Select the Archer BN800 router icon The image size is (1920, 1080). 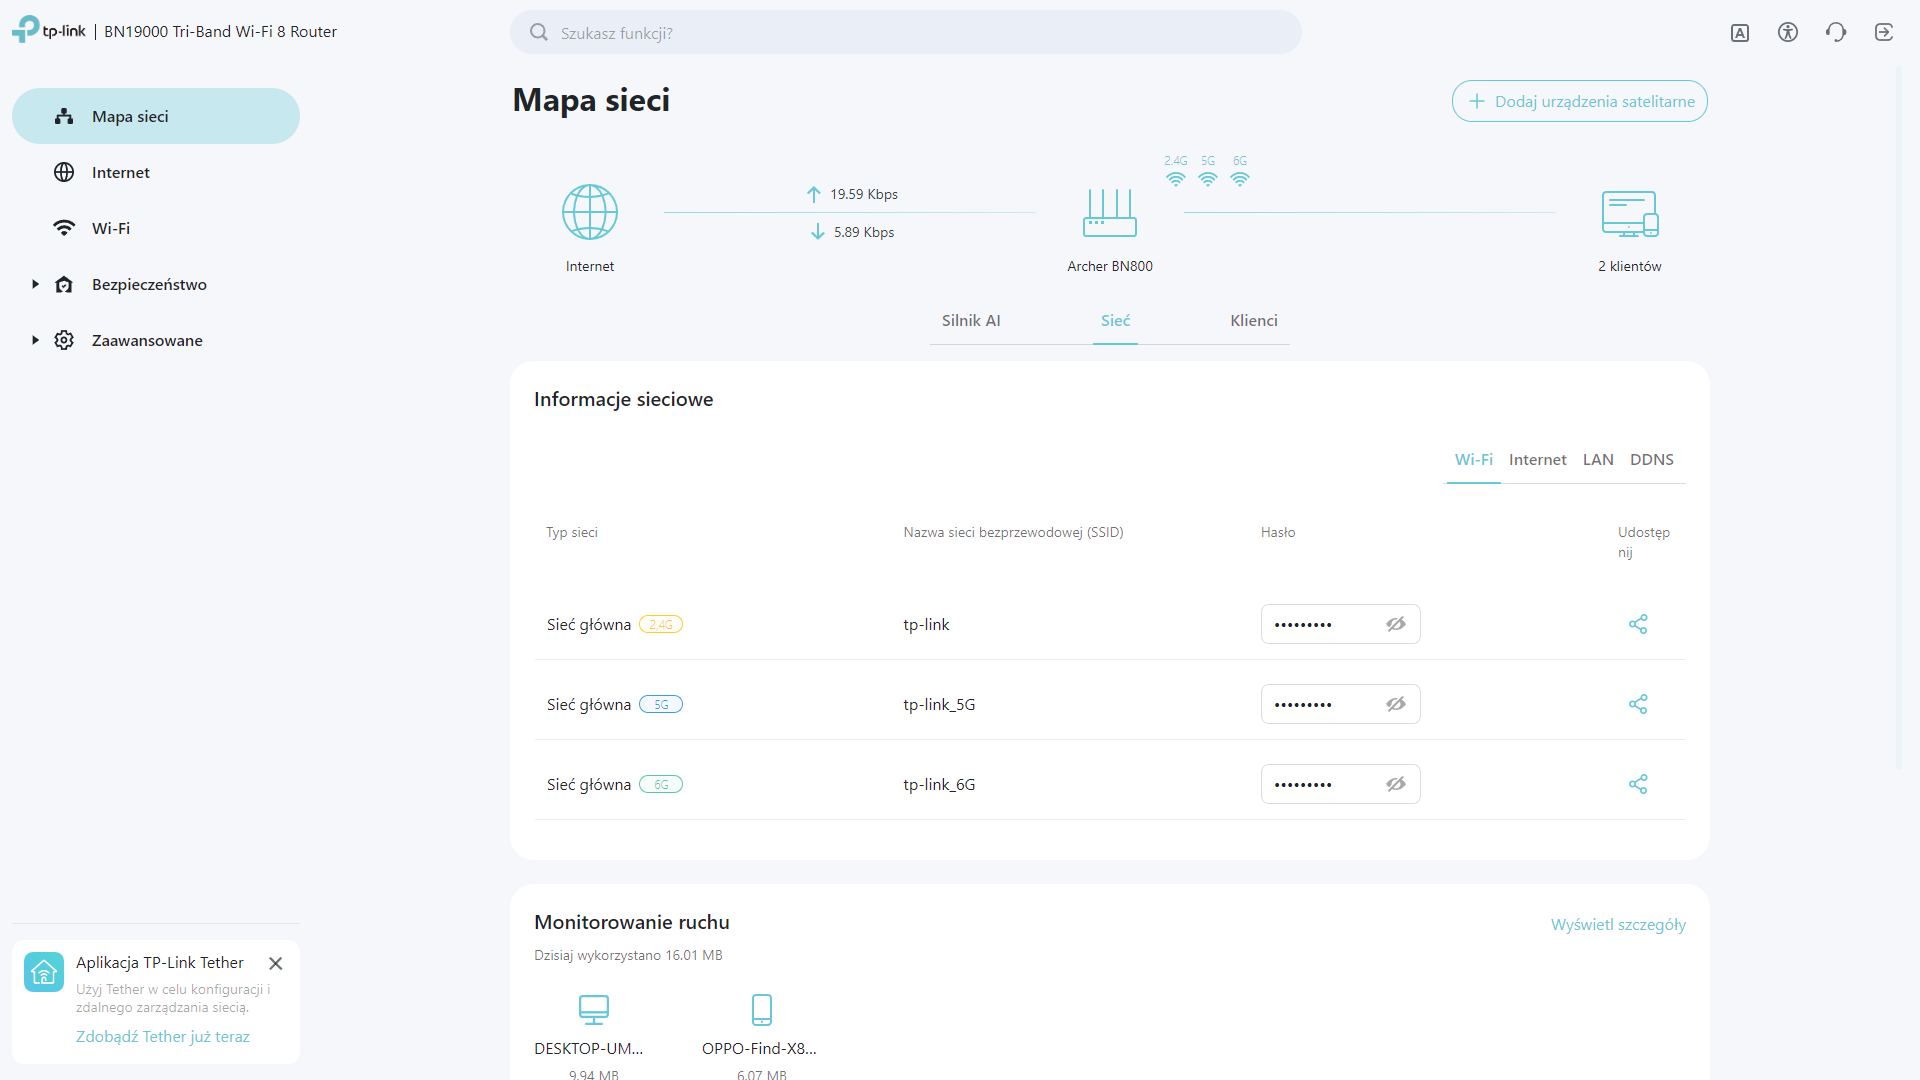[x=1109, y=213]
